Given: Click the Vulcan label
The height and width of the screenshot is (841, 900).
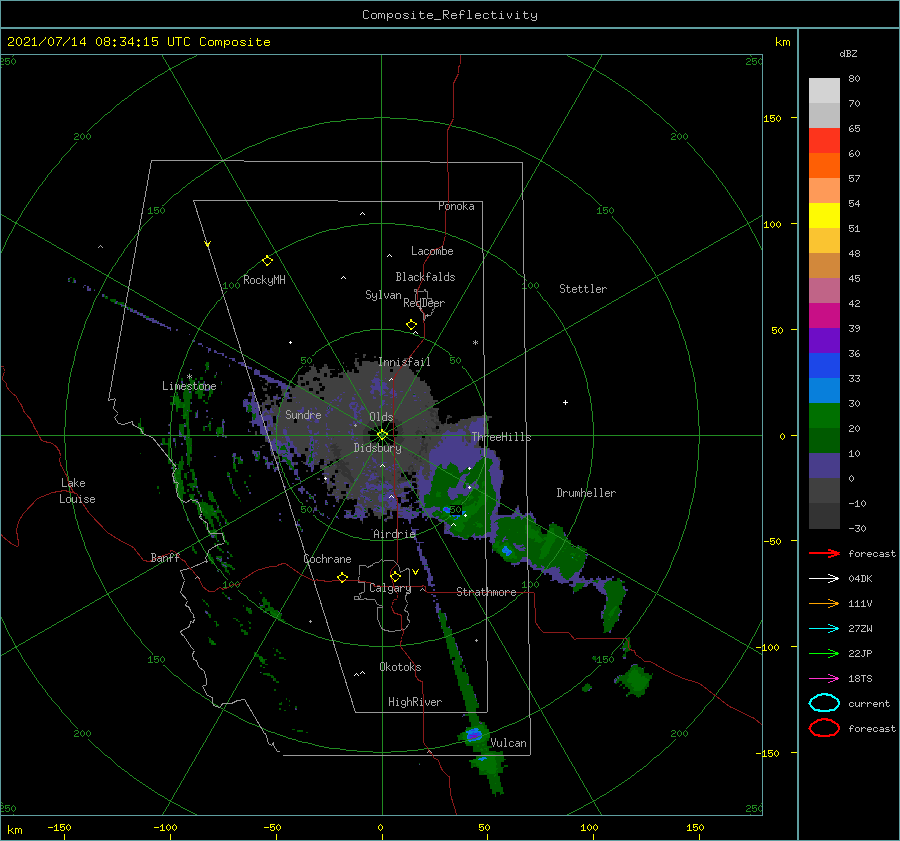Looking at the screenshot, I should click(509, 743).
